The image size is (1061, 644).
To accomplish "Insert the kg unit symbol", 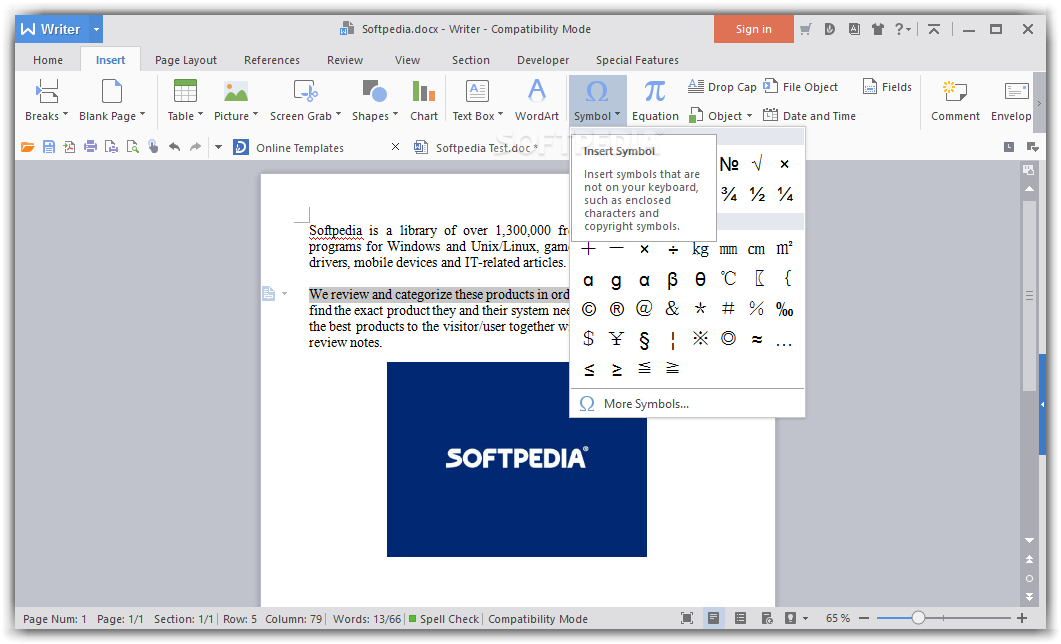I will pyautogui.click(x=700, y=250).
